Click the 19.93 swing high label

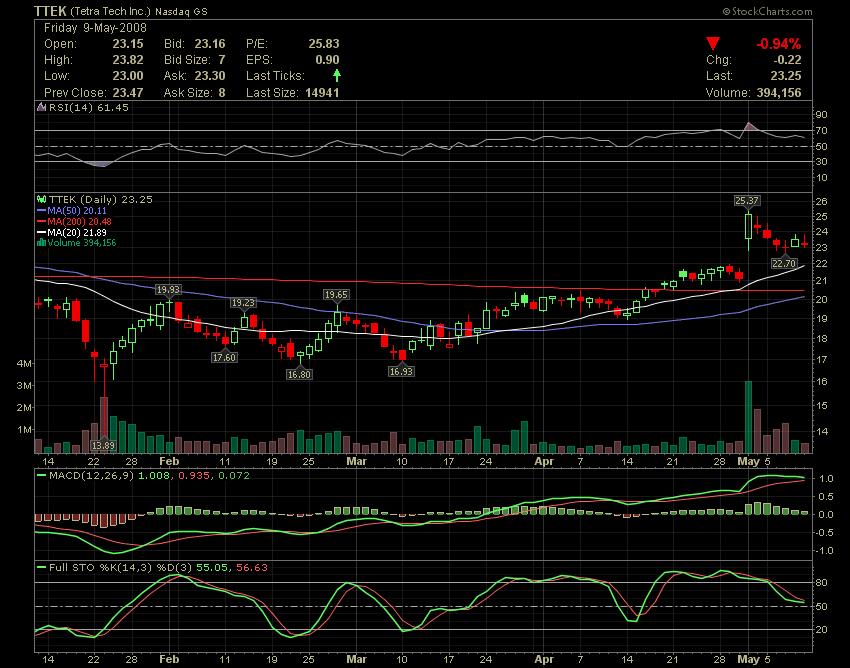click(168, 290)
